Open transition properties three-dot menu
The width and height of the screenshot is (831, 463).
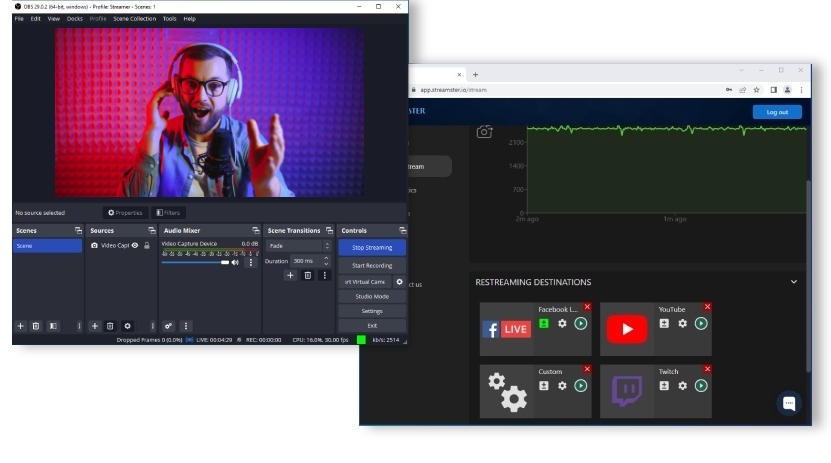point(324,275)
